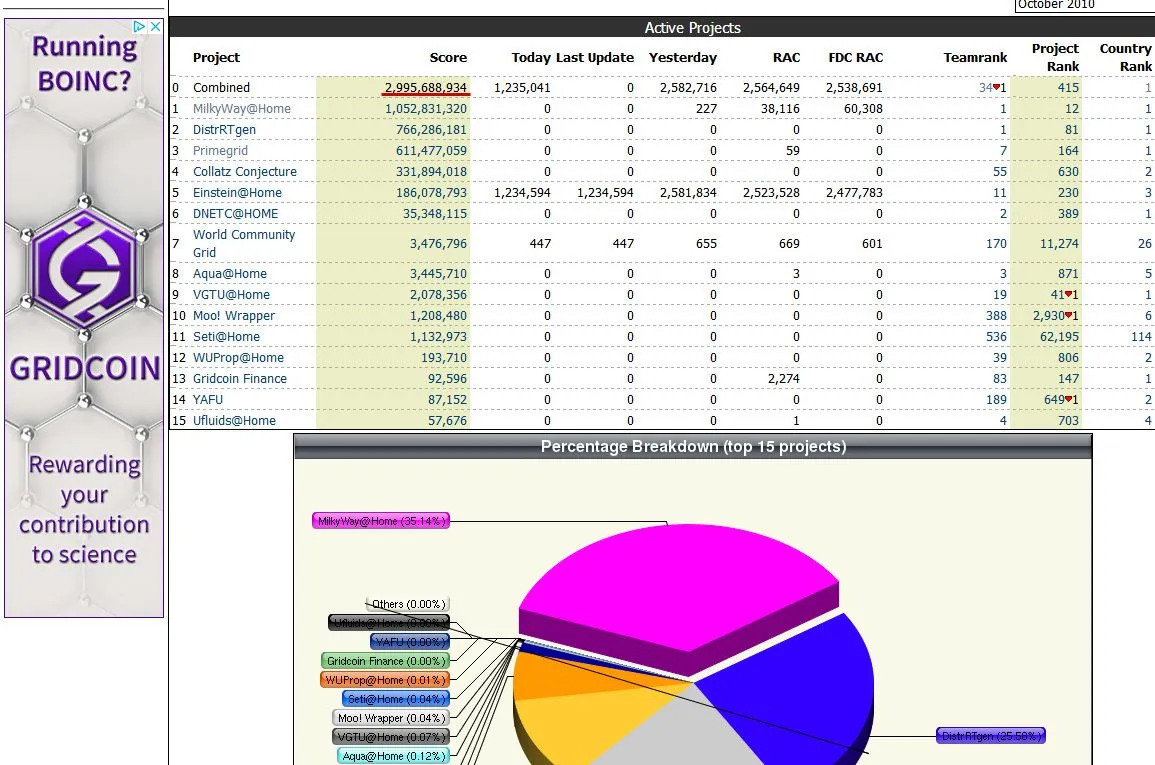This screenshot has width=1155, height=765.
Task: Click Seti@Home project rank 62,195
Action: 1059,336
